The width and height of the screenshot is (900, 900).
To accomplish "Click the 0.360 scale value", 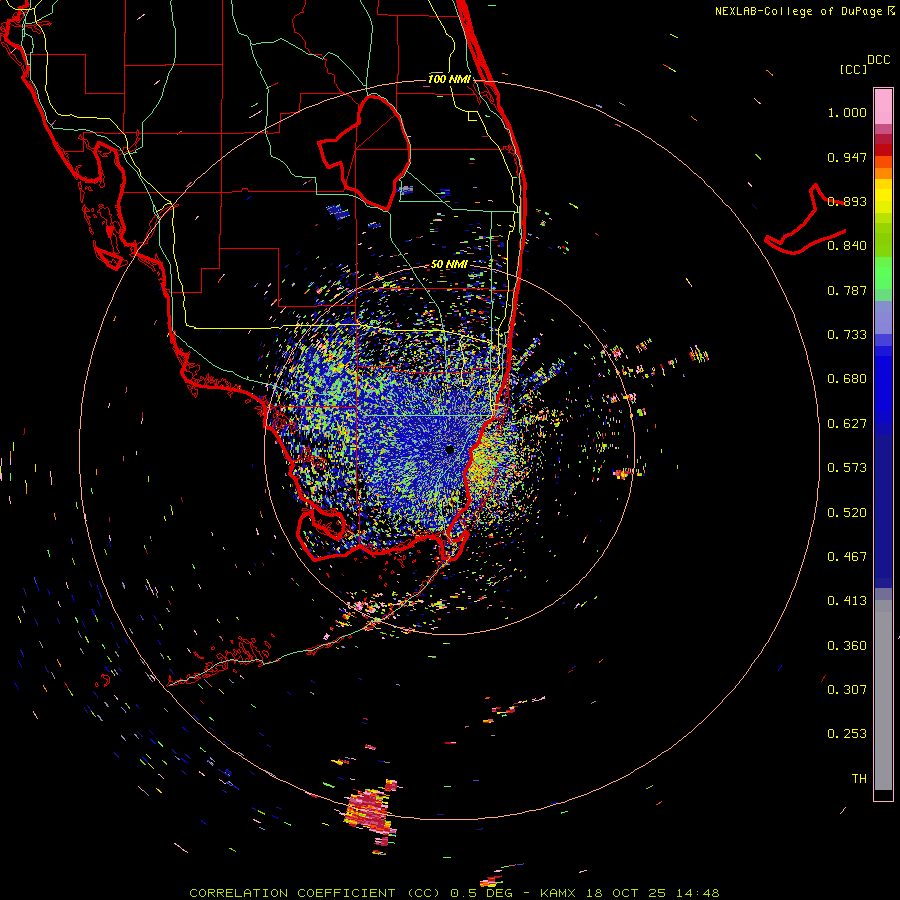I will (847, 646).
